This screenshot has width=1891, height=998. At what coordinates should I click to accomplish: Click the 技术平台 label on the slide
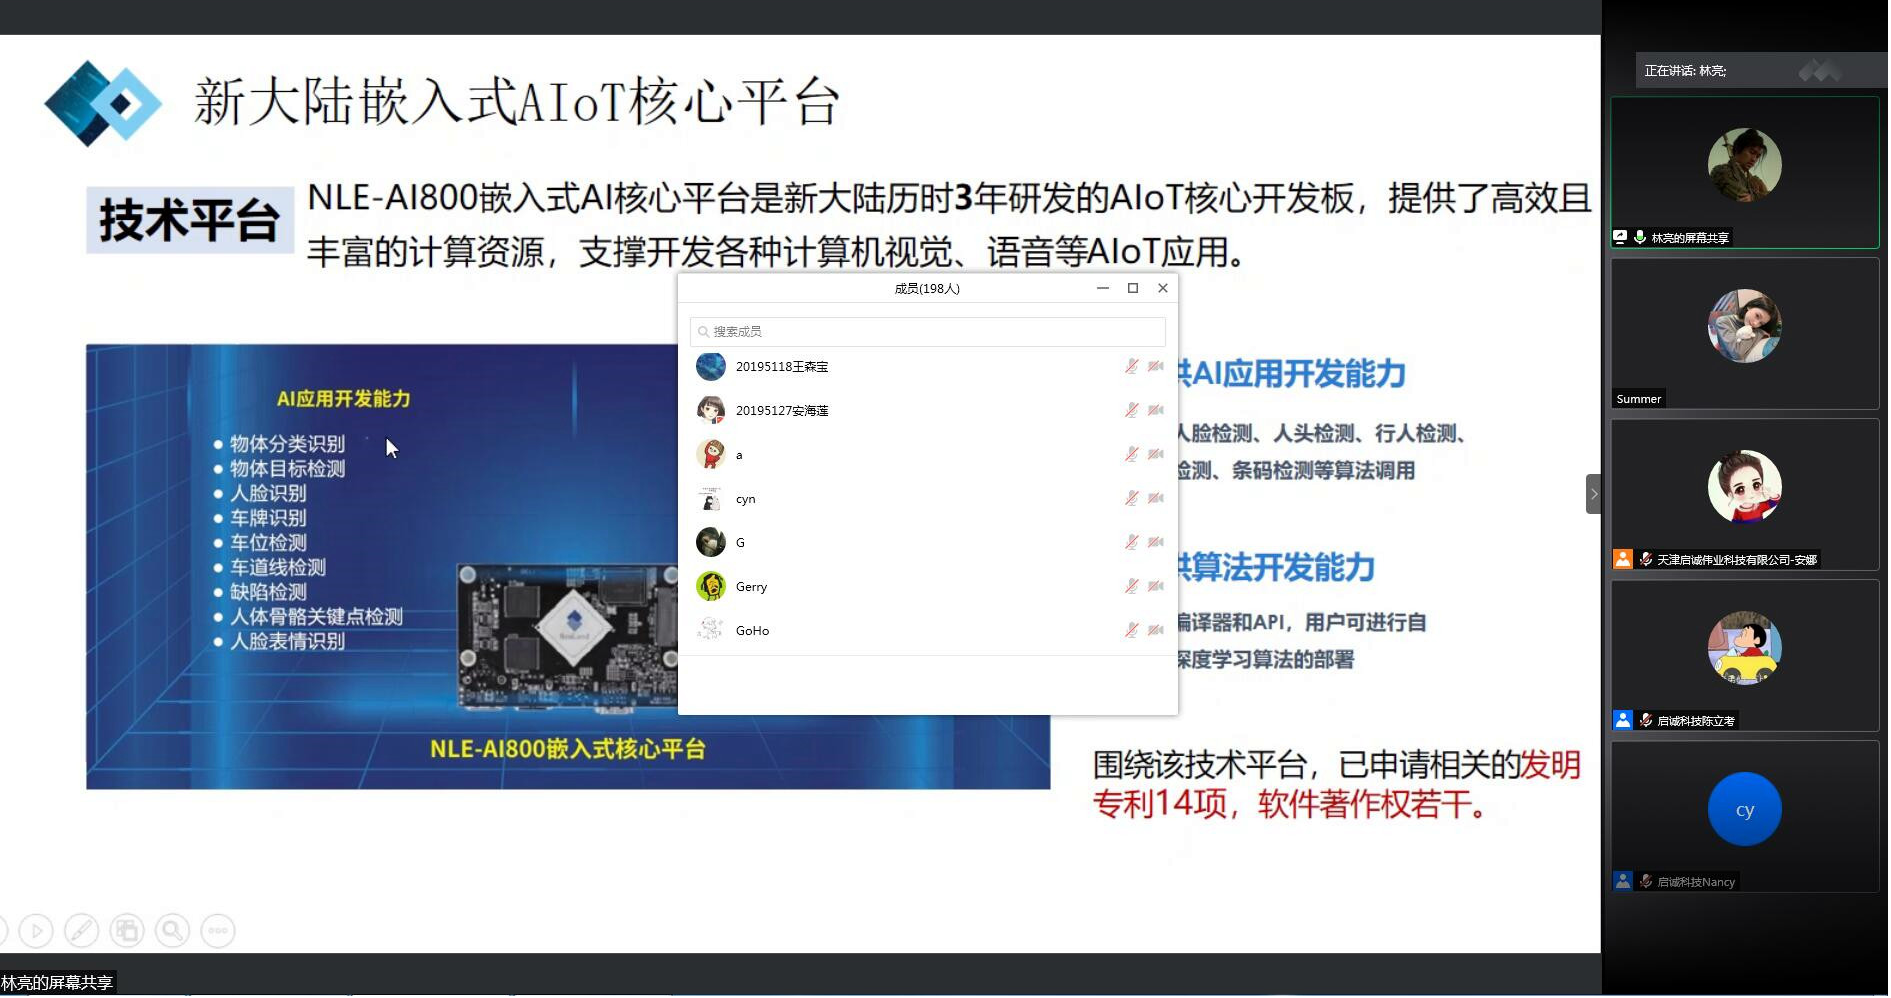pos(189,220)
